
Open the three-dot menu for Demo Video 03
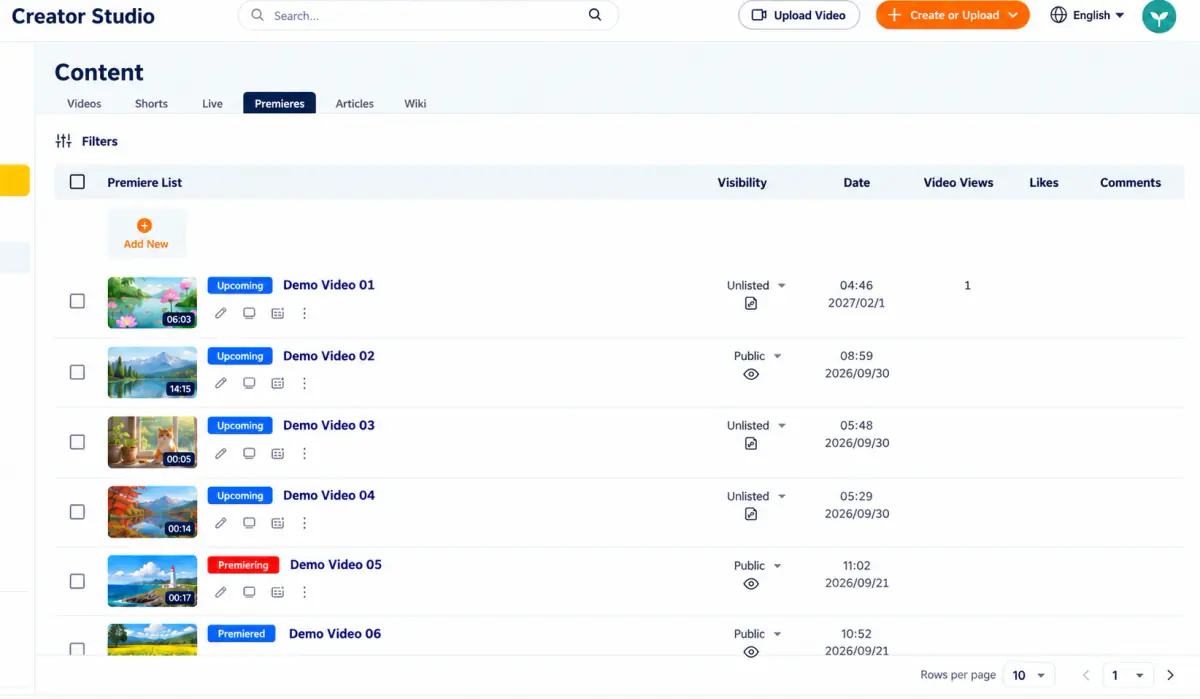coord(305,453)
